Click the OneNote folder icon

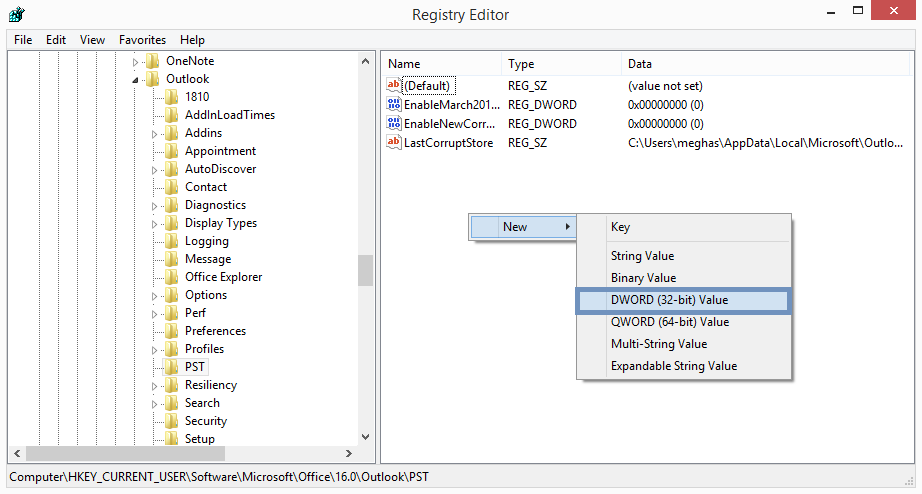click(x=152, y=61)
